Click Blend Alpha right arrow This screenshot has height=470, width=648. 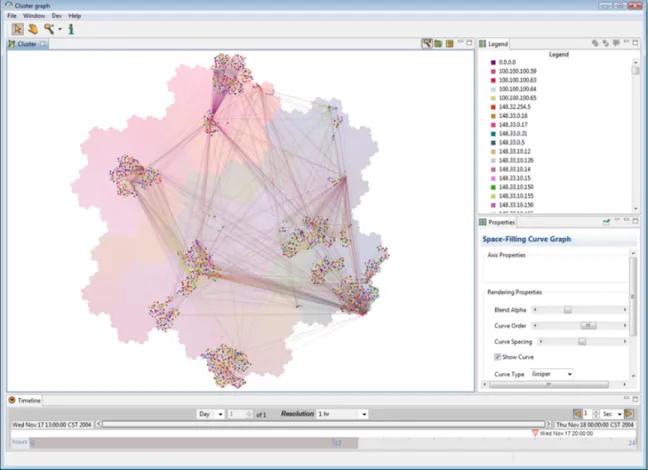point(625,310)
